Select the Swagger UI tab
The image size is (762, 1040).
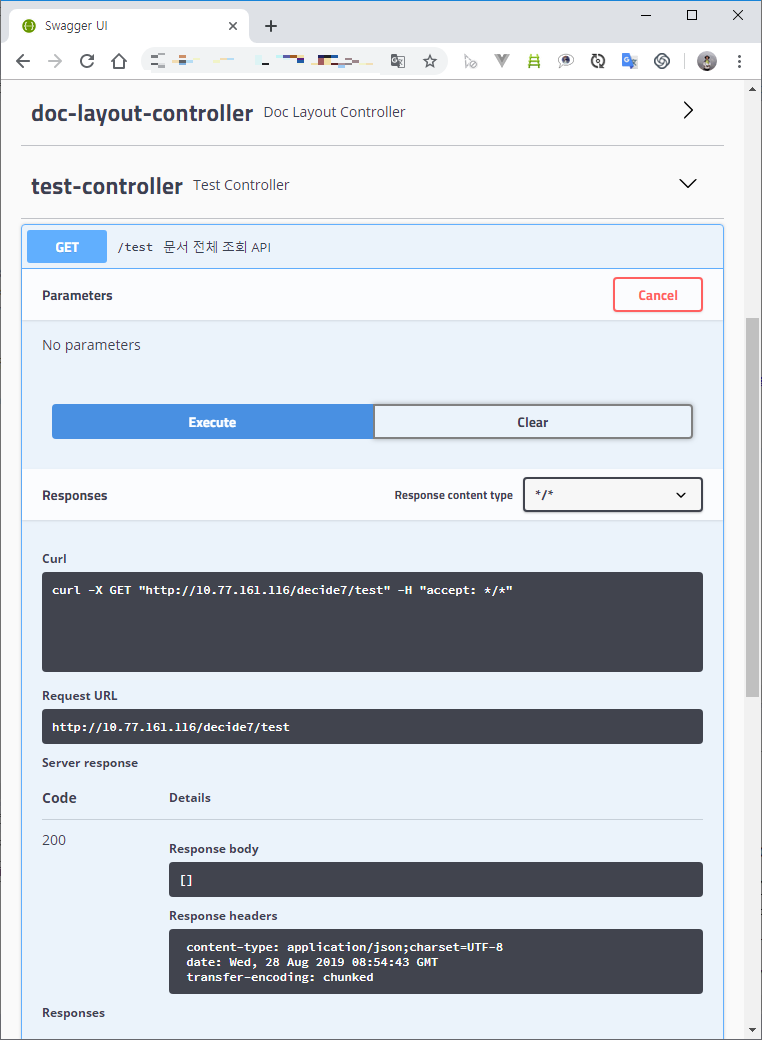(129, 26)
